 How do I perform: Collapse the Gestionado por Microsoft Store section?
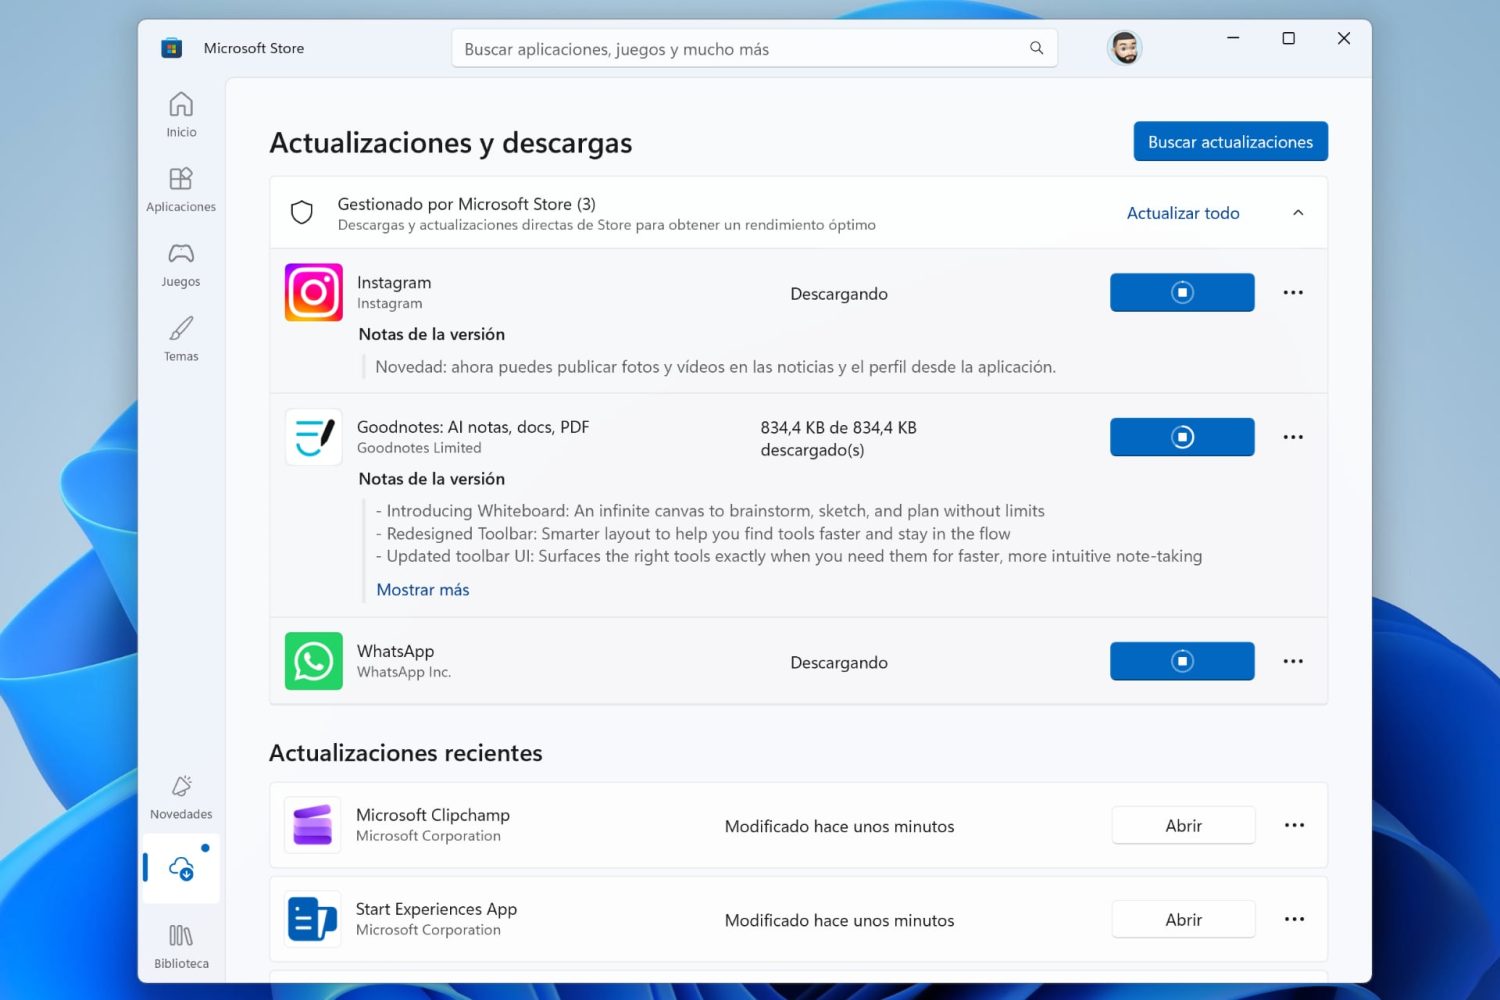click(x=1297, y=212)
